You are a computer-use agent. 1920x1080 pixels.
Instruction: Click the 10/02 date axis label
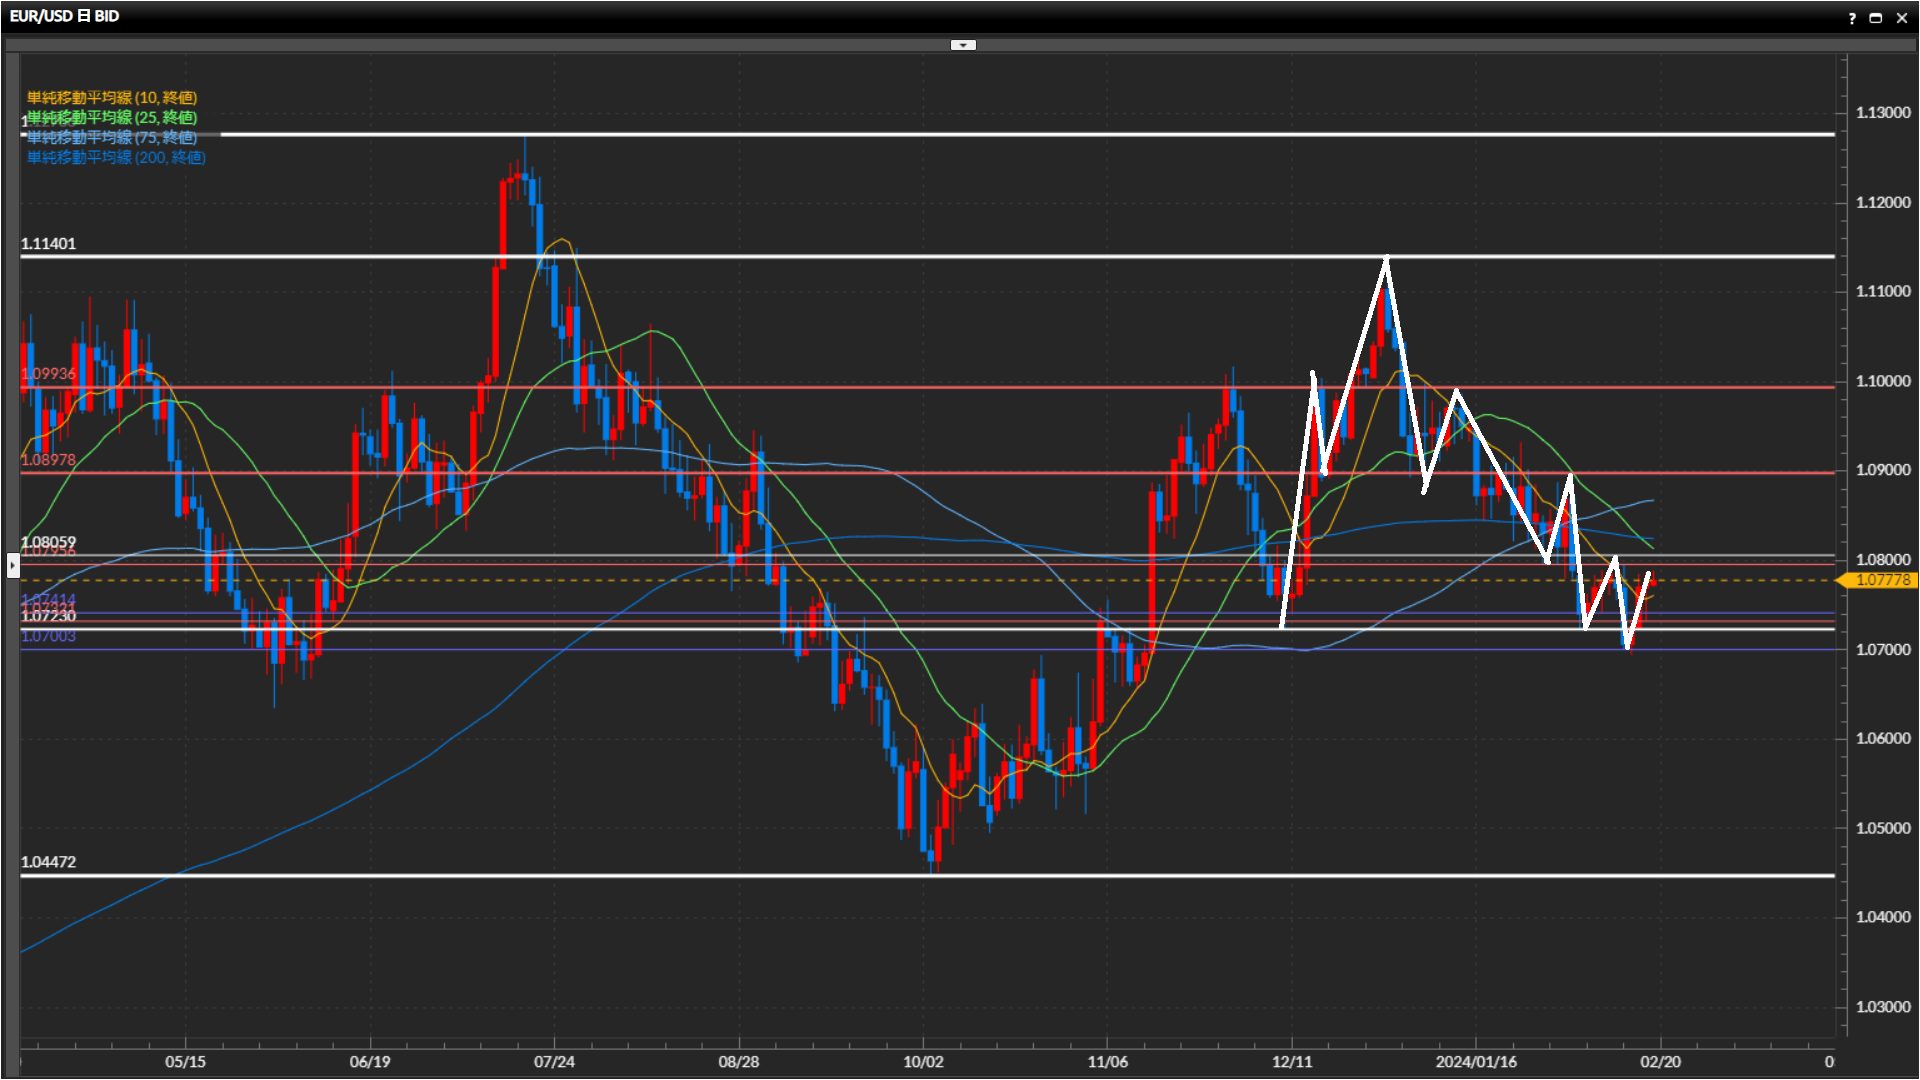(x=923, y=1062)
